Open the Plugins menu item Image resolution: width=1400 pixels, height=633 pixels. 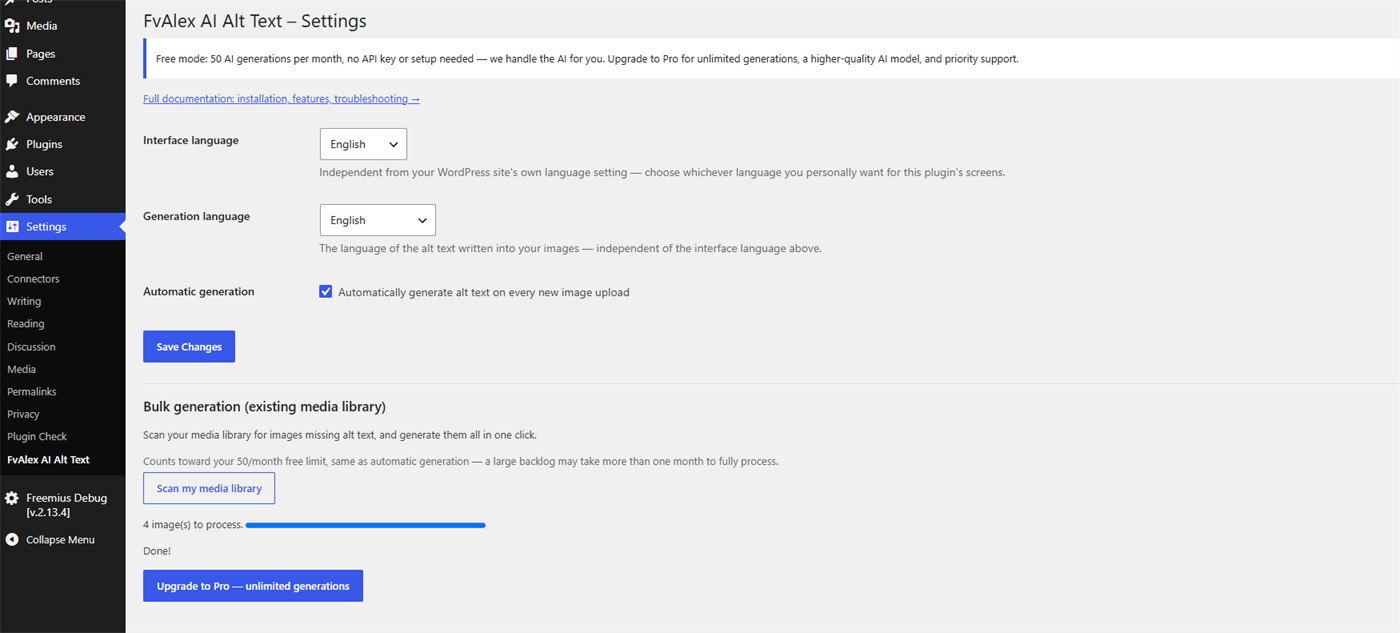tap(63, 144)
